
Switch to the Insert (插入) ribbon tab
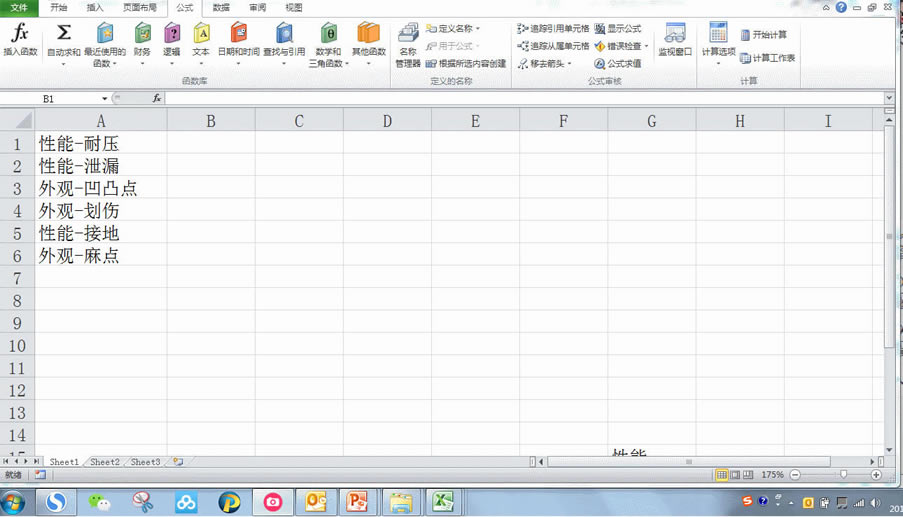coord(94,7)
